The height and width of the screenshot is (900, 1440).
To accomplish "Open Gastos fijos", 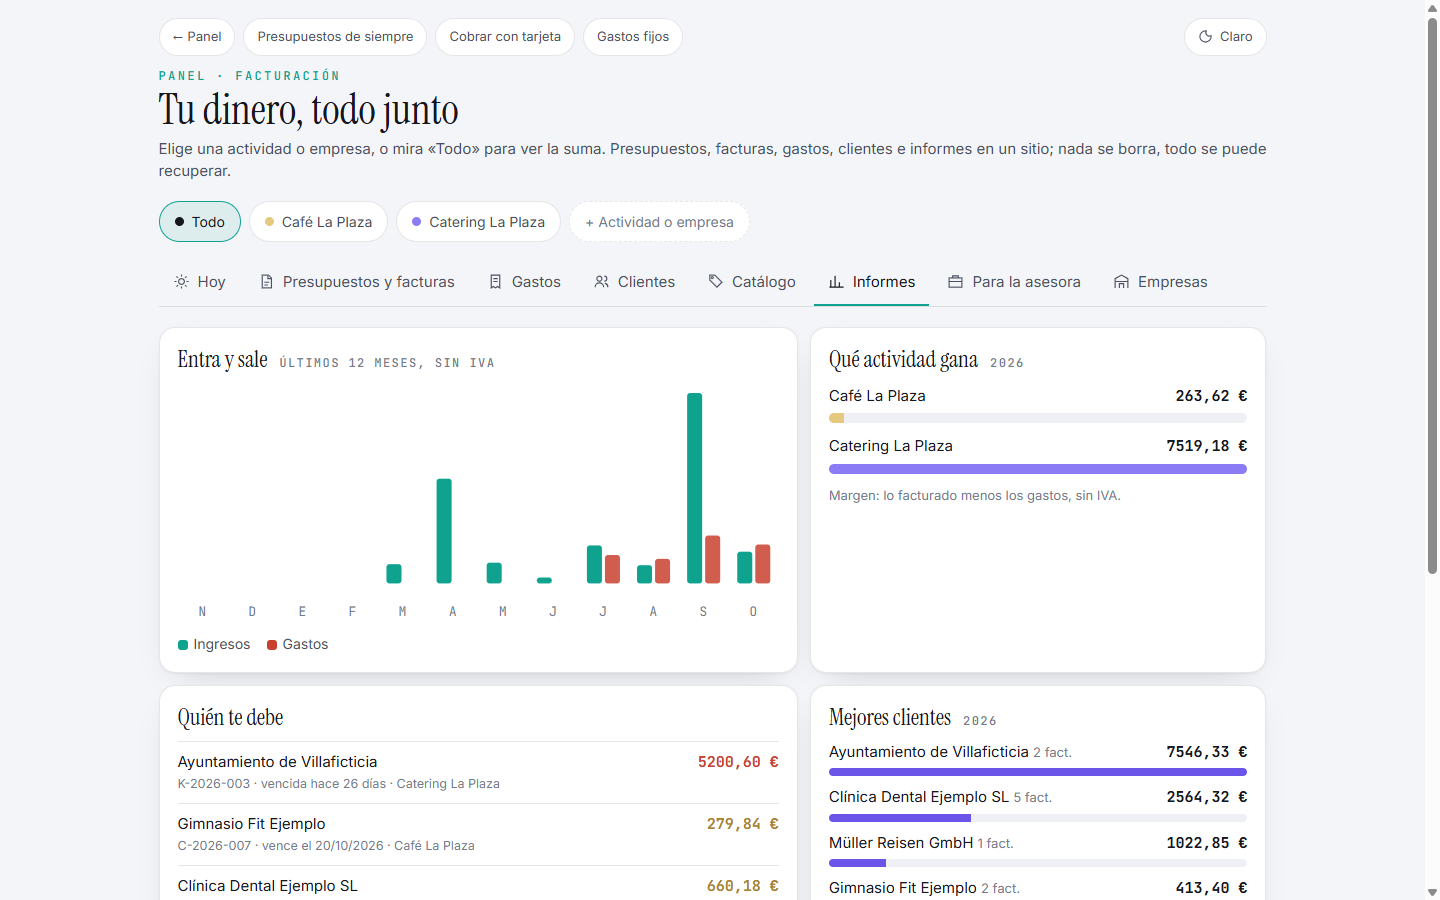I will [633, 37].
